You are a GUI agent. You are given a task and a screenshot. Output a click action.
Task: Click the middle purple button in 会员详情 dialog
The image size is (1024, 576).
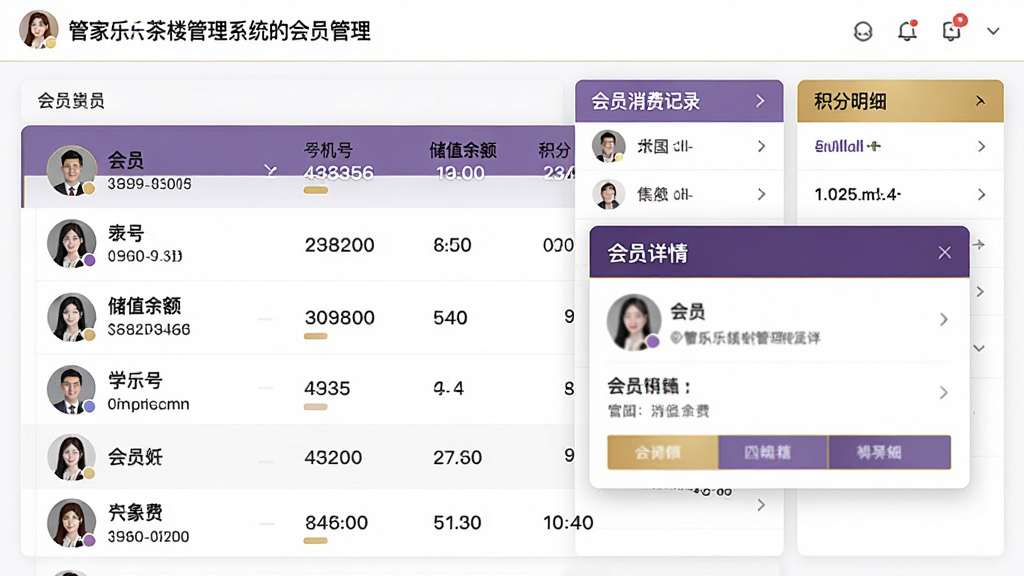[x=773, y=452]
